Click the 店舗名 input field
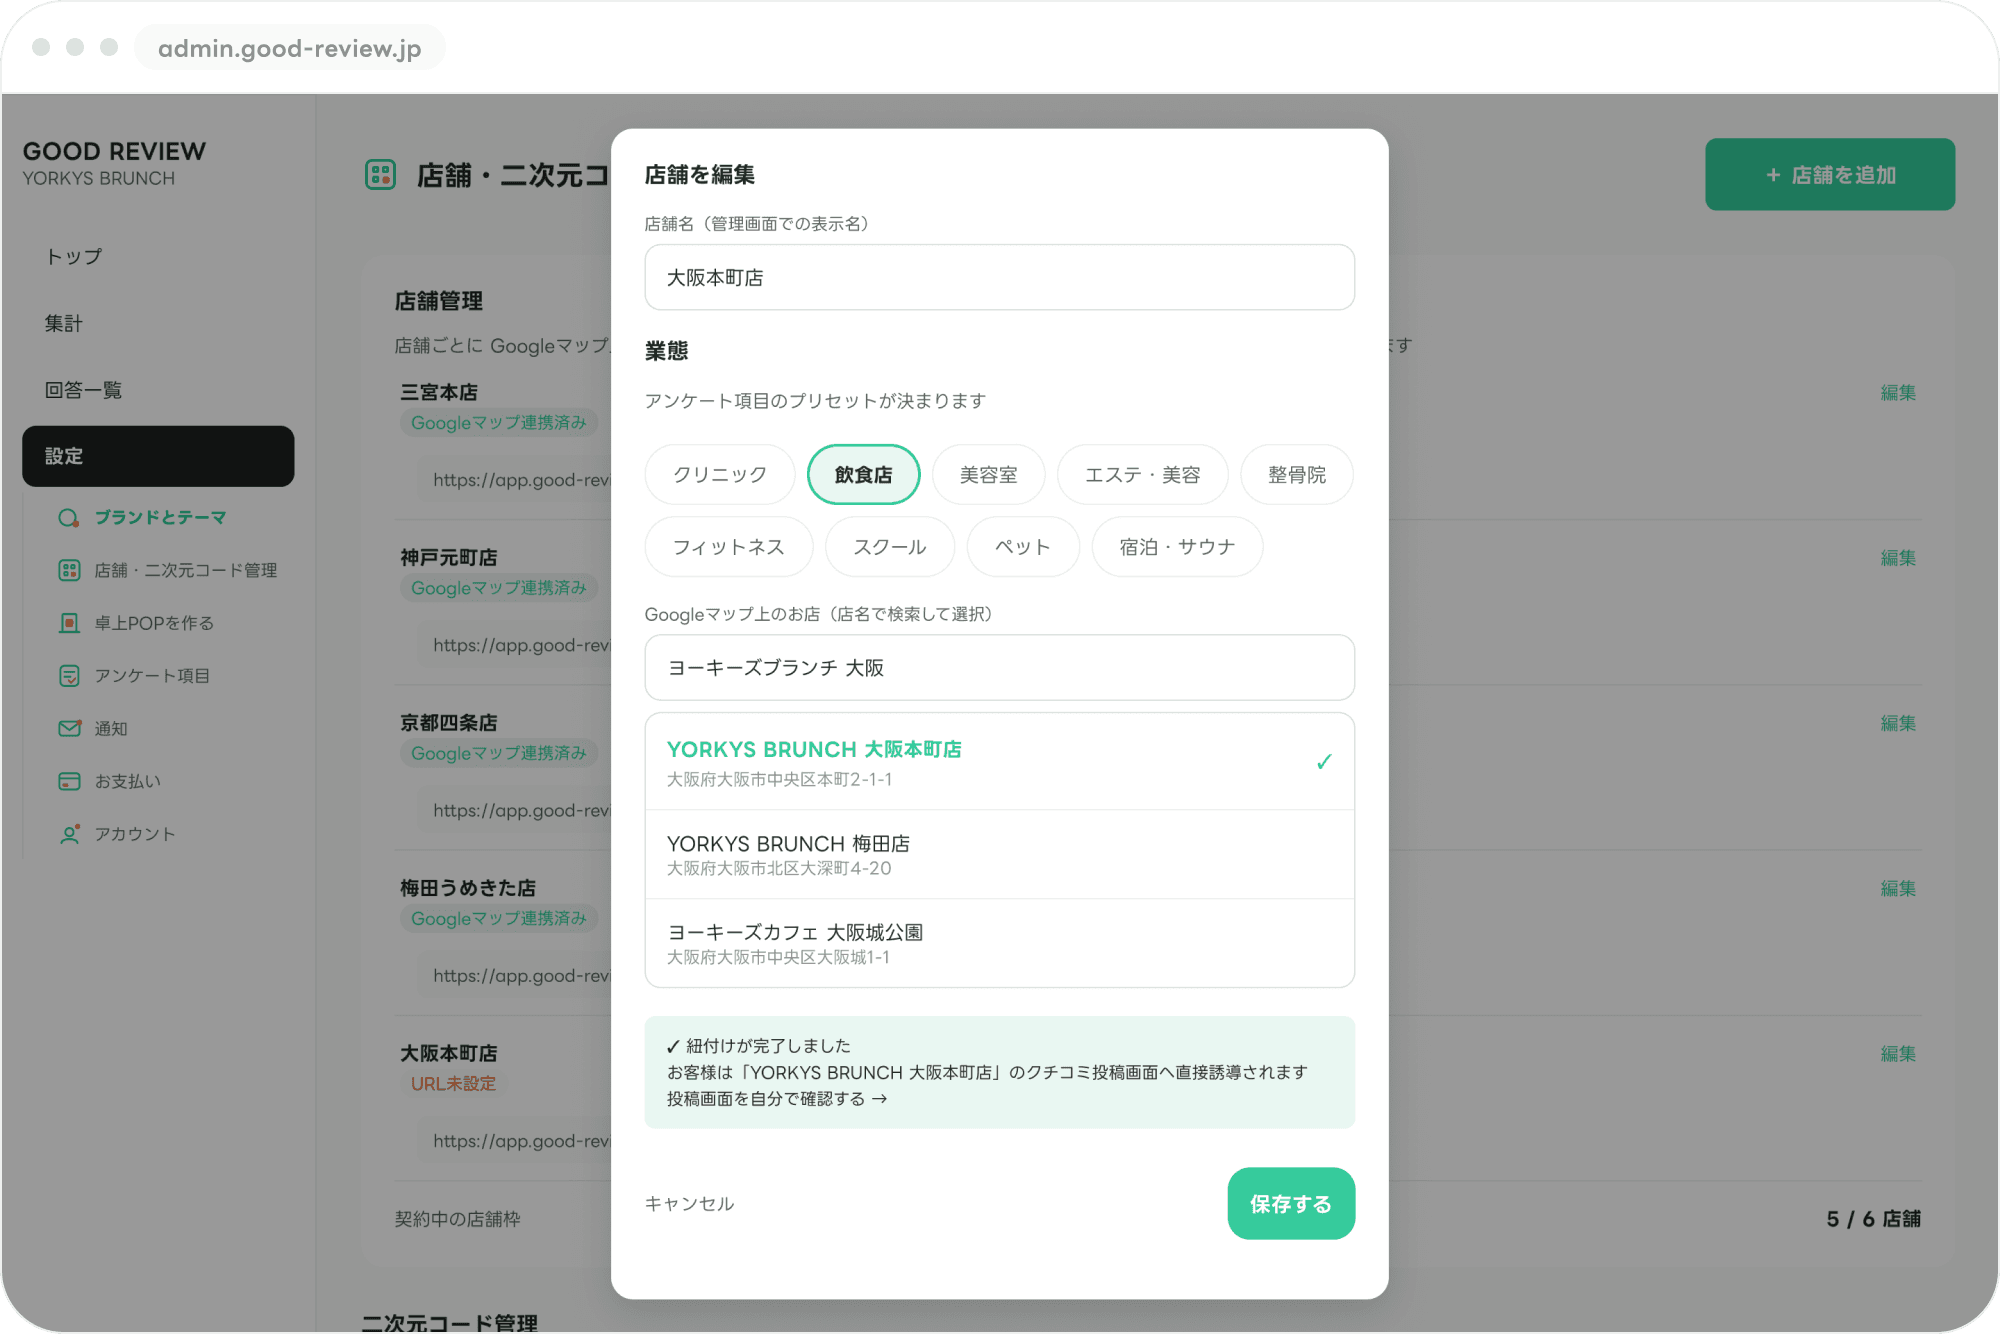The height and width of the screenshot is (1334, 2000). [1000, 278]
